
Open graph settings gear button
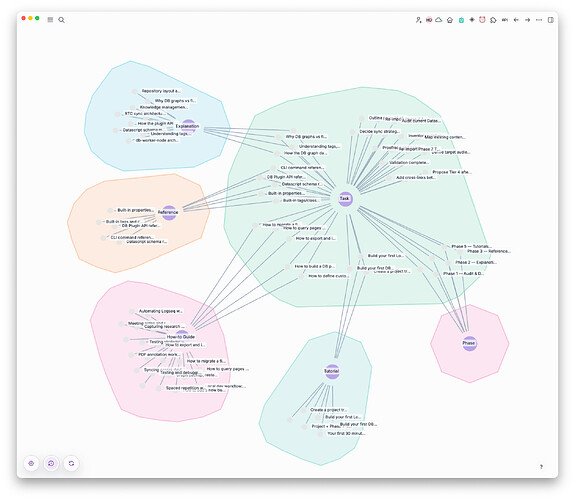pos(31,463)
